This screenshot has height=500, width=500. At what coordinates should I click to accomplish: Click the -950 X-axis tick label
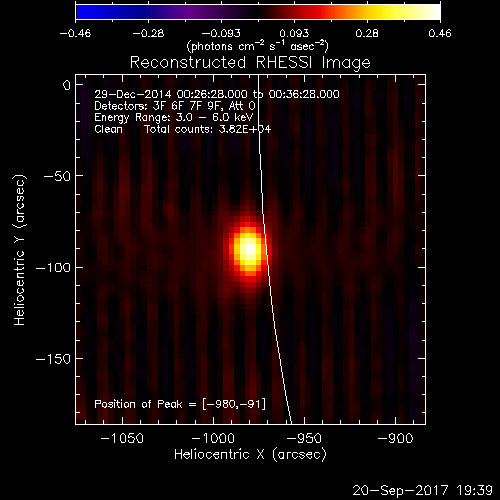[304, 438]
